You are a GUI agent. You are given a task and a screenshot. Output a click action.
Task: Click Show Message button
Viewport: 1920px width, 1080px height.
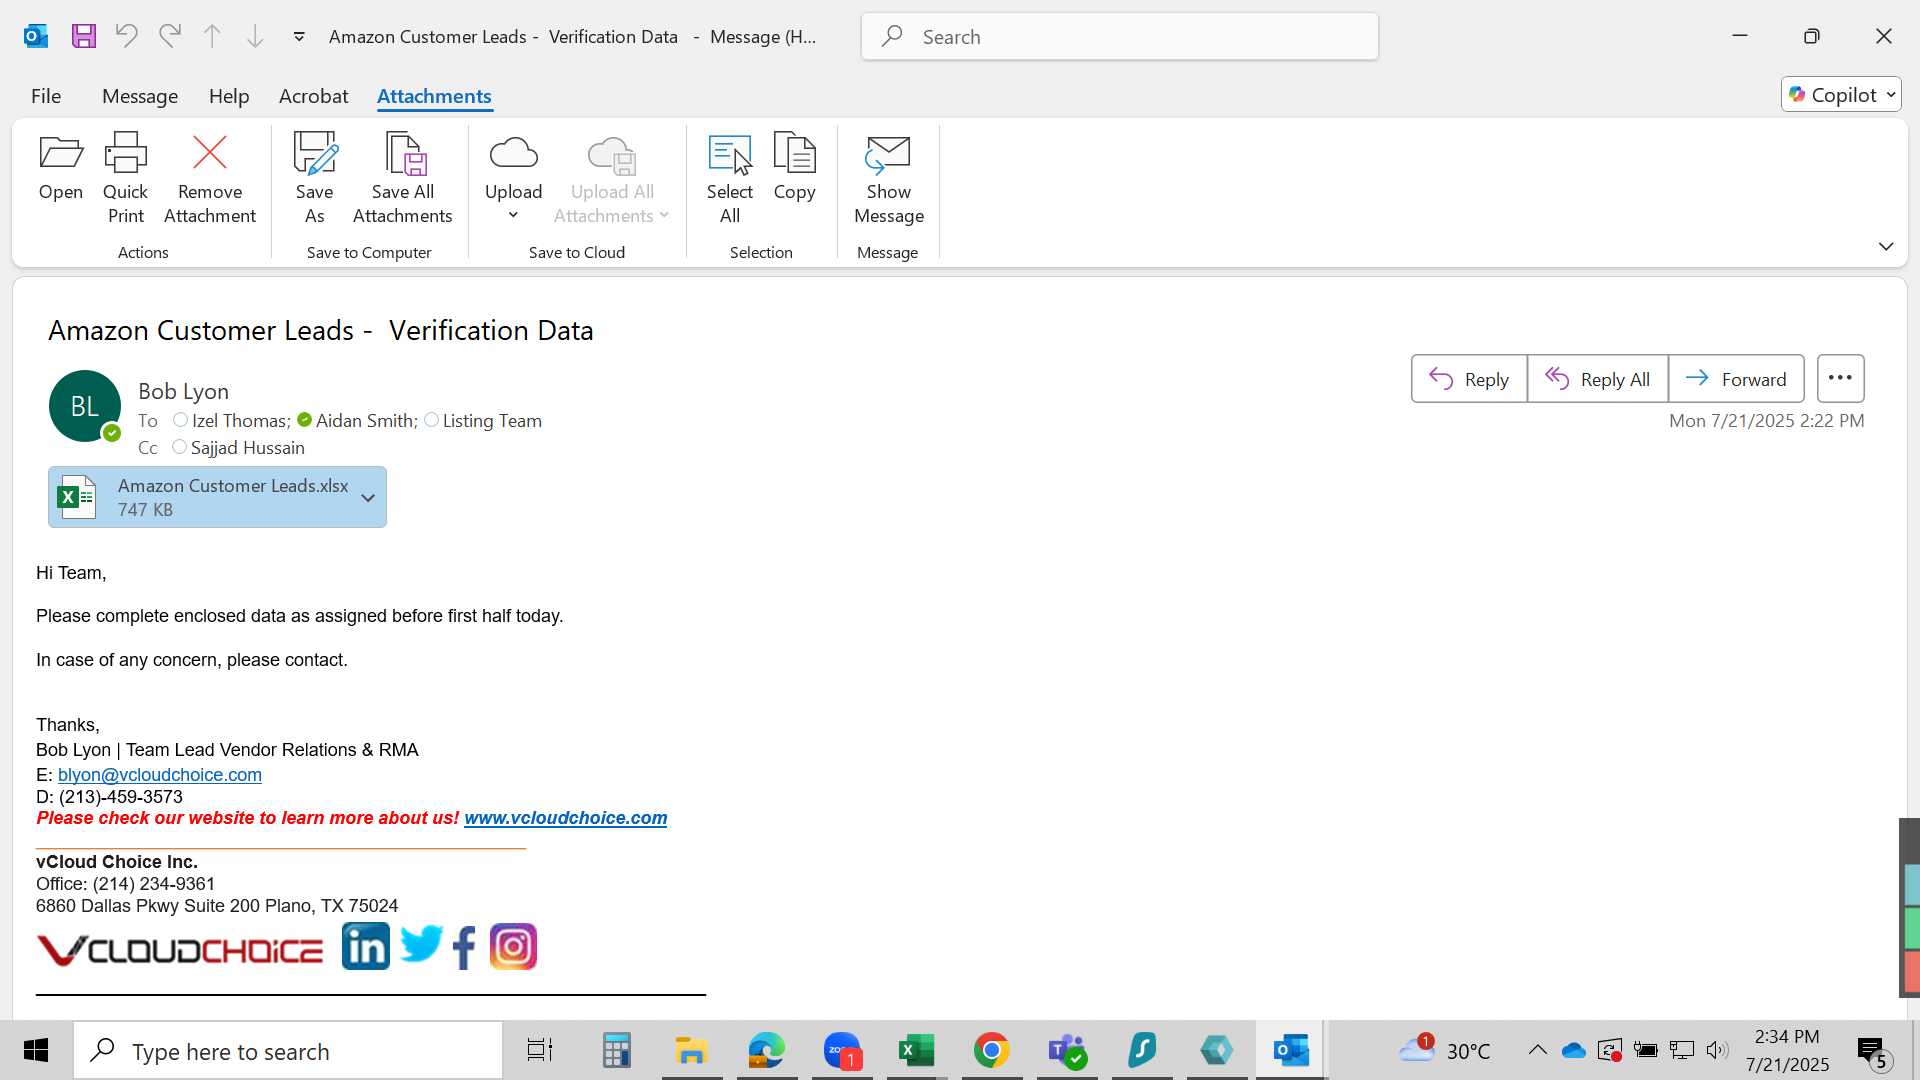coord(889,178)
